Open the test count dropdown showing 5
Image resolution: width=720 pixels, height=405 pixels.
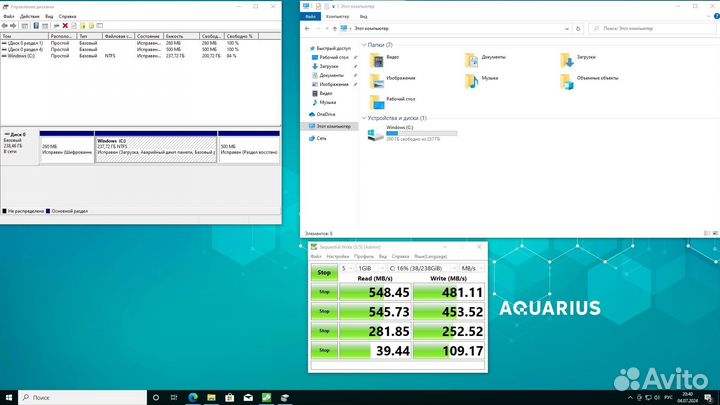coord(347,268)
